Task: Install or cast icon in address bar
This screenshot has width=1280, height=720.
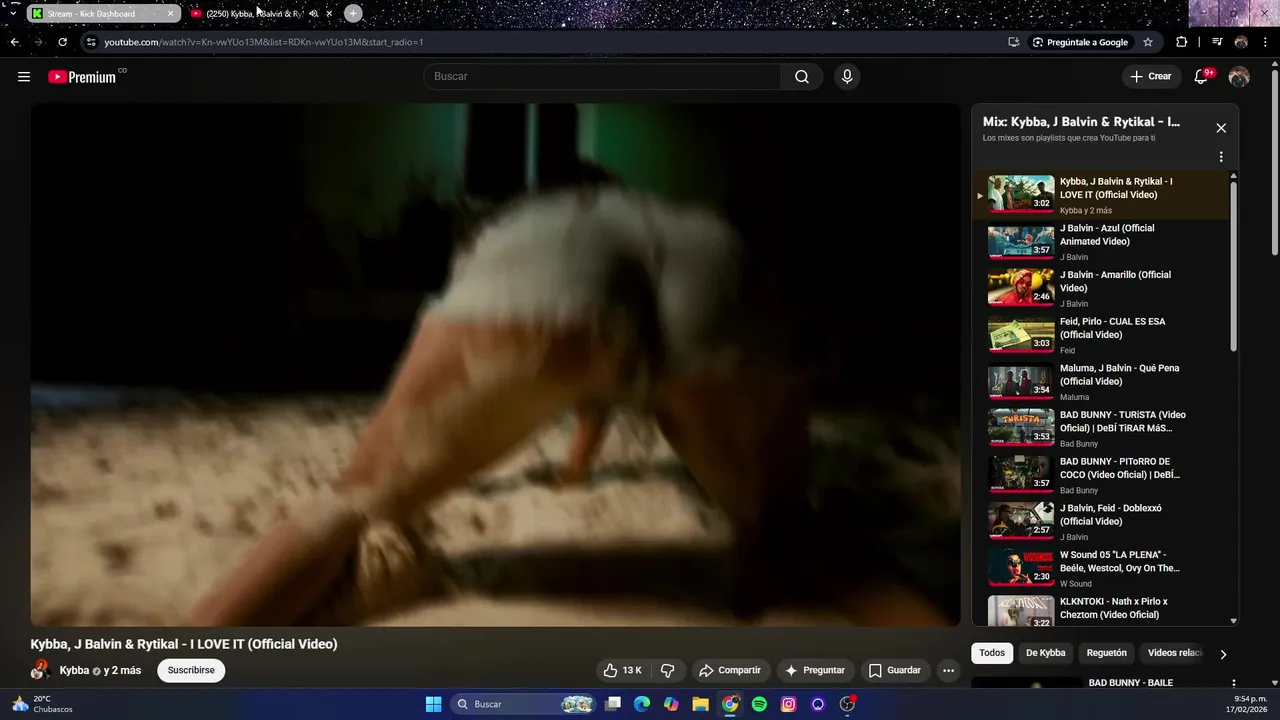Action: tap(1014, 42)
